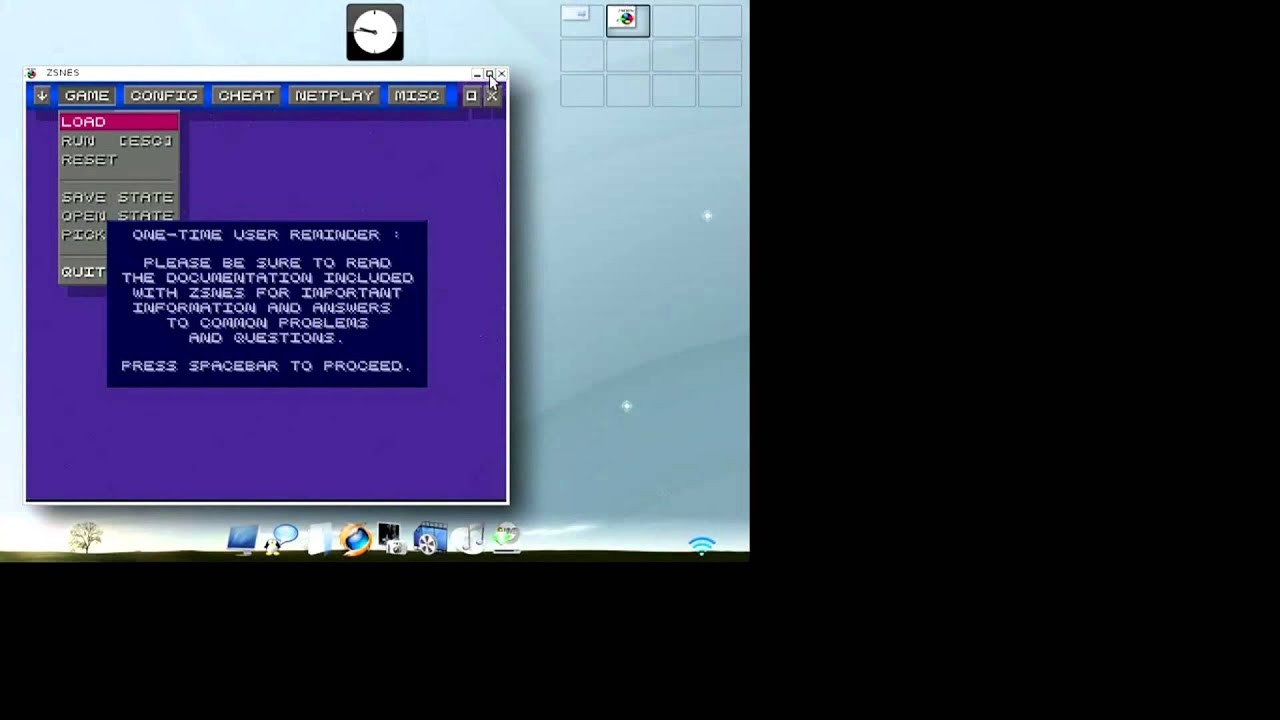Choose PICK STATE in the GAME menu

coord(83,235)
